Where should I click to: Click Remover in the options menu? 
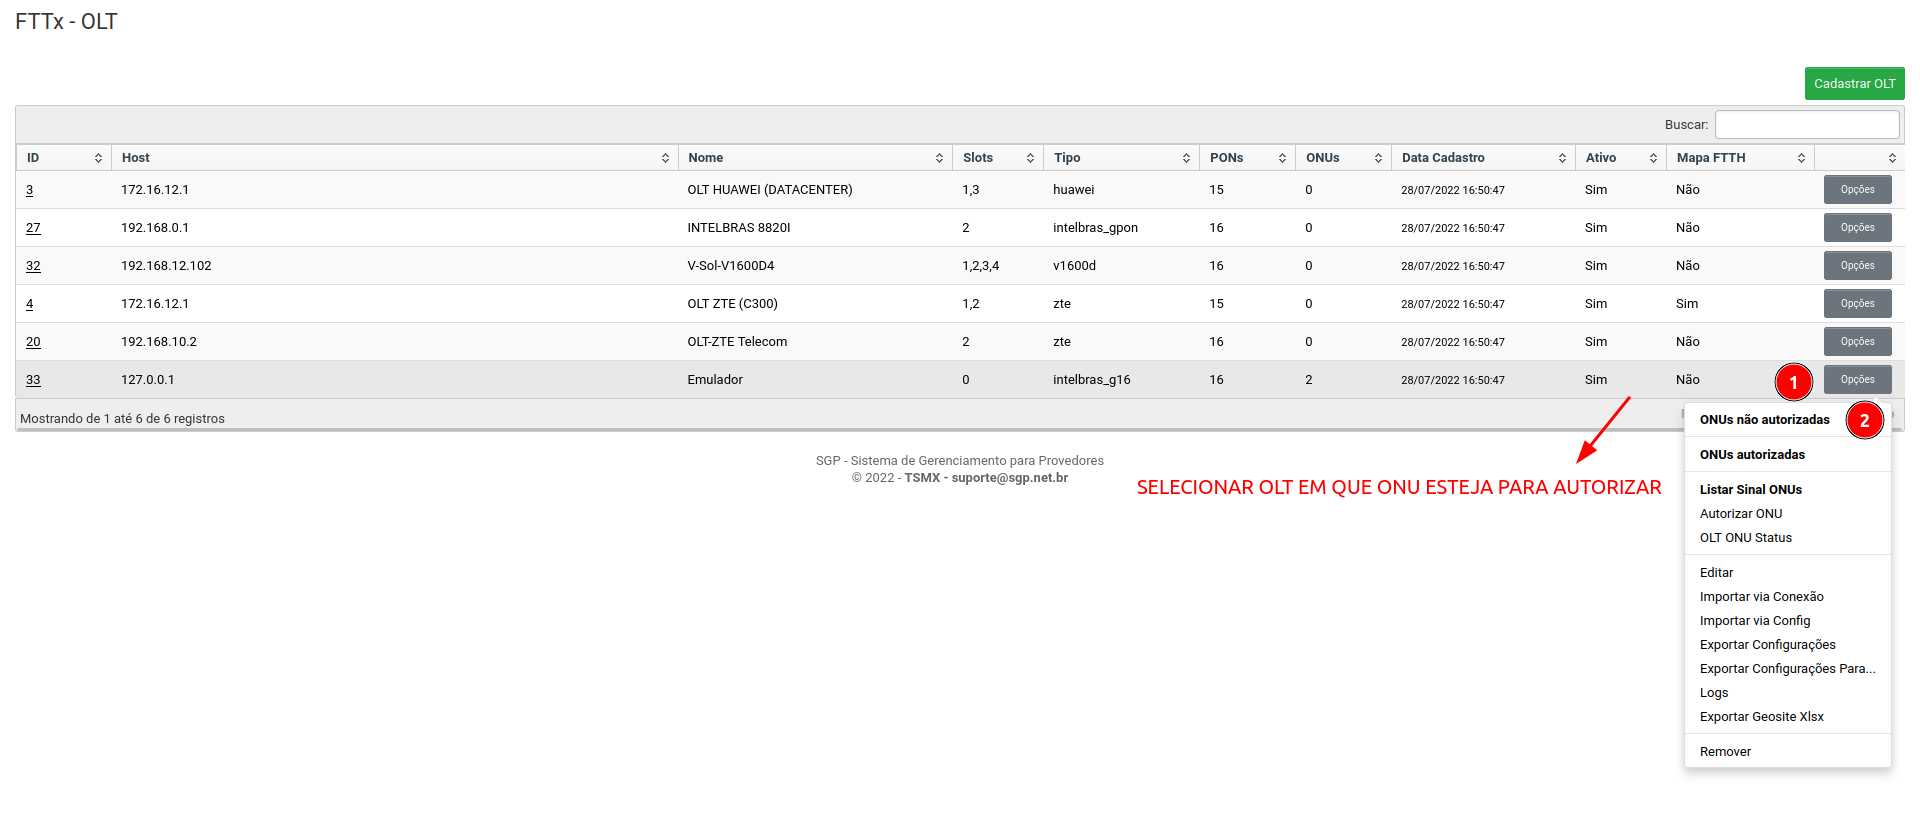(x=1725, y=752)
